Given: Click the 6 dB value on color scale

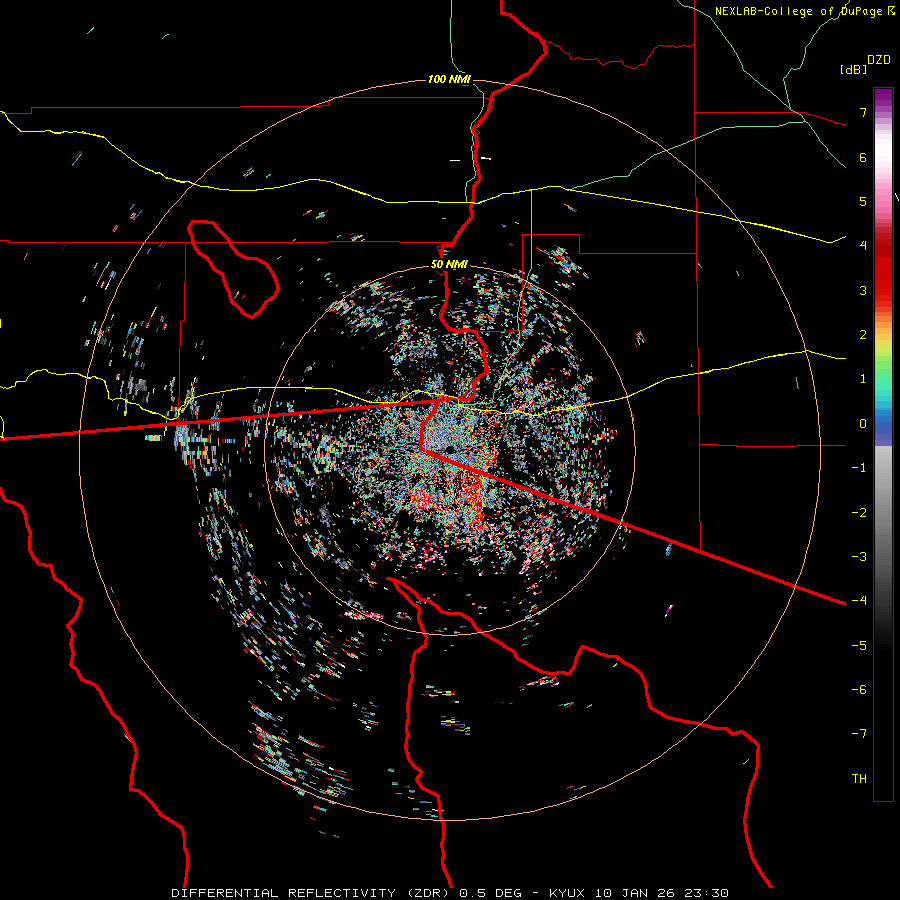Looking at the screenshot, I should (x=863, y=157).
